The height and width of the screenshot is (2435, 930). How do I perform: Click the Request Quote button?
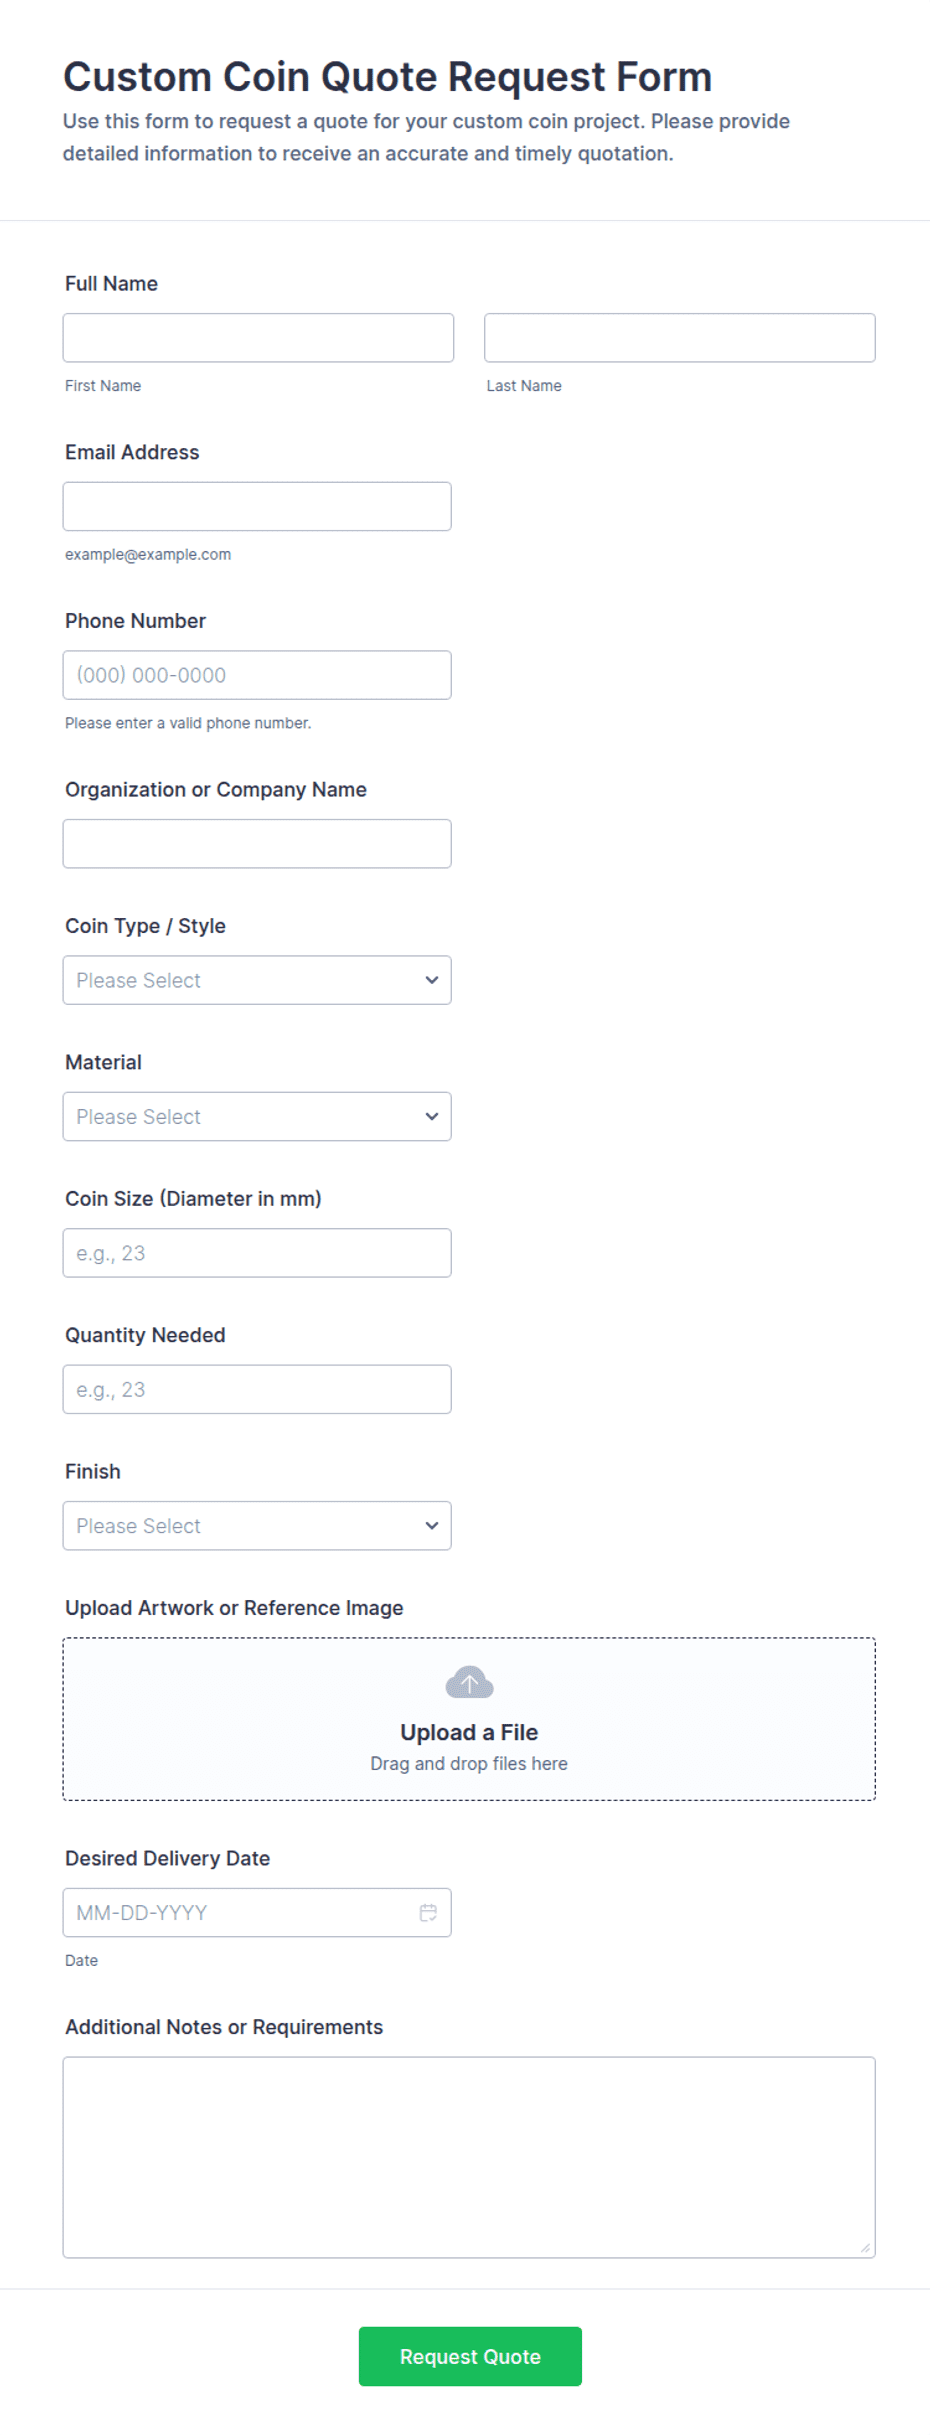pos(470,2356)
